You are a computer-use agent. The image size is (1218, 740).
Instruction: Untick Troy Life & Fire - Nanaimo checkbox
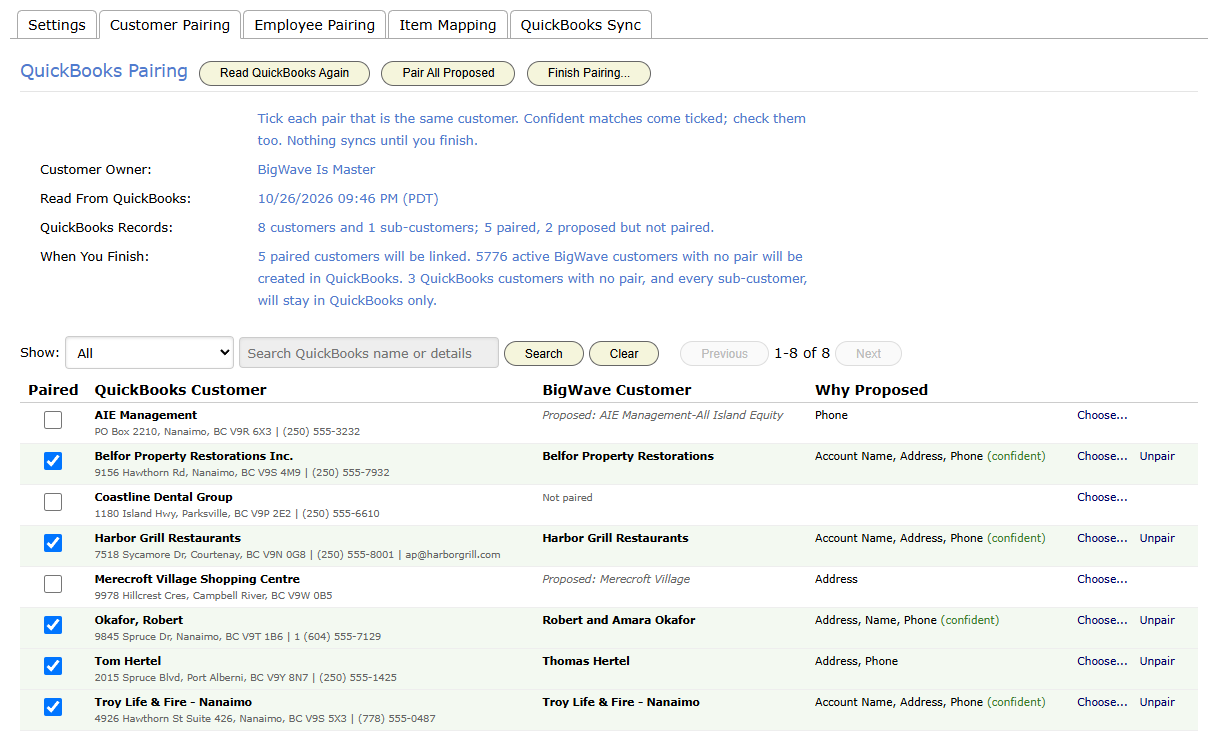53,707
